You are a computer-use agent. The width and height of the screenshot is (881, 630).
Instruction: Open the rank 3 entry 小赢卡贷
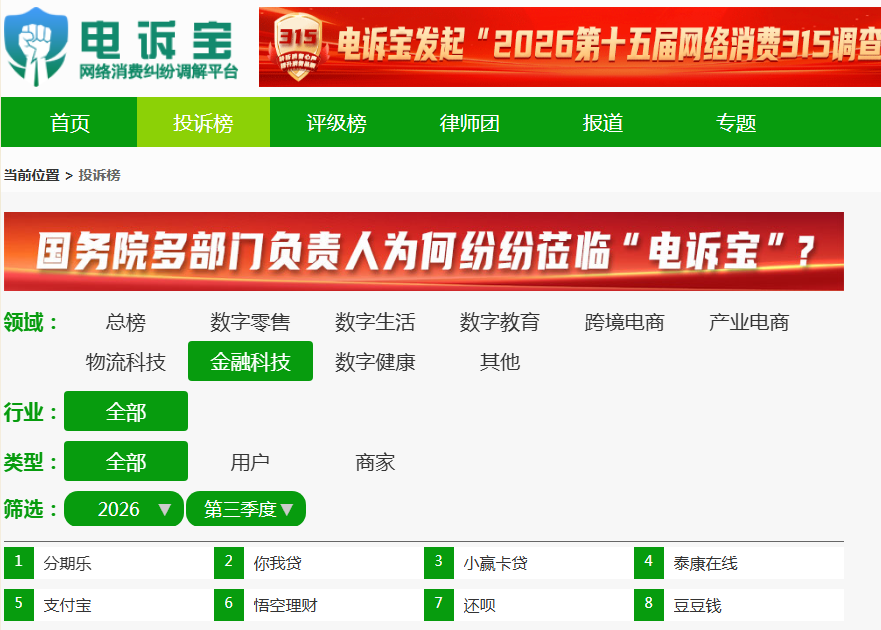[495, 563]
